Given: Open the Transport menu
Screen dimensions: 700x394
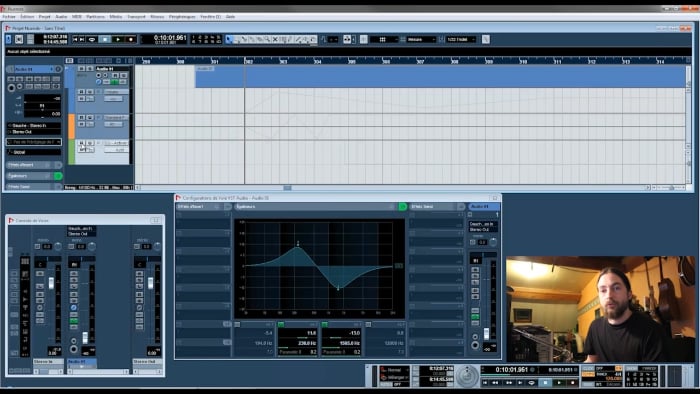Looking at the screenshot, I should click(x=136, y=17).
